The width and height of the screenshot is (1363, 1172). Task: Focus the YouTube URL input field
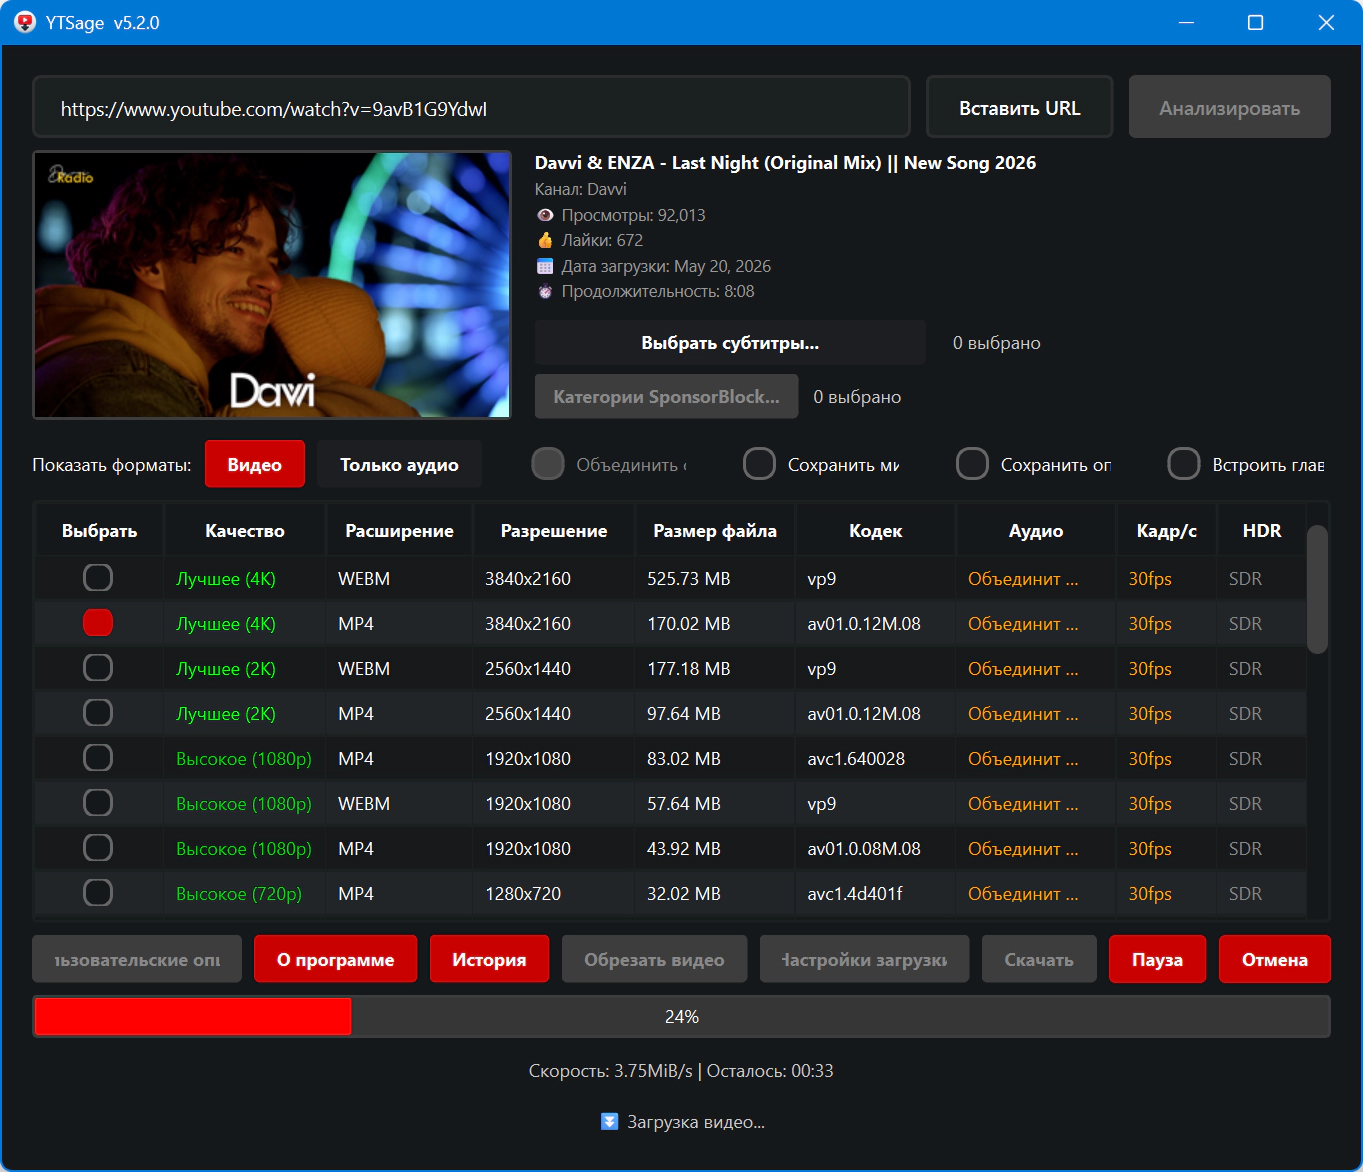[x=472, y=107]
